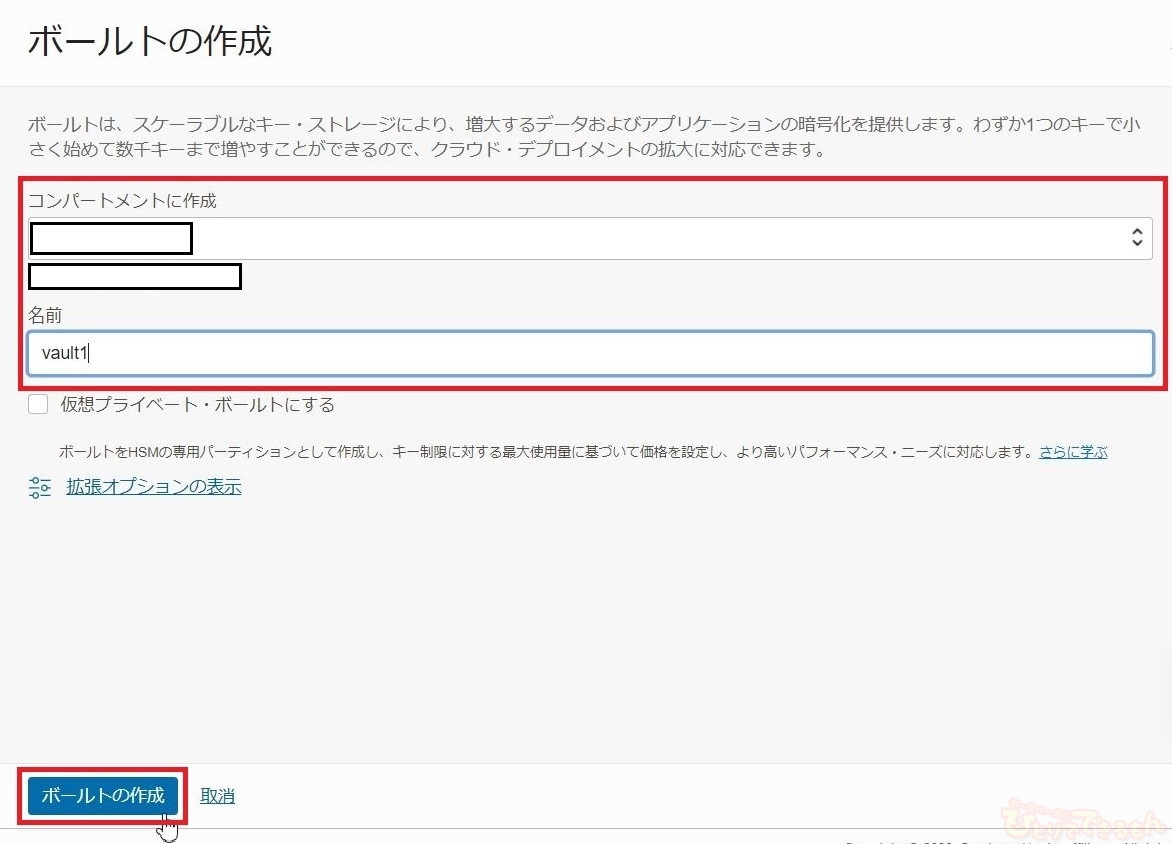The height and width of the screenshot is (844, 1172).
Task: Click the redacted compartment name in dropdown
Action: 111,239
